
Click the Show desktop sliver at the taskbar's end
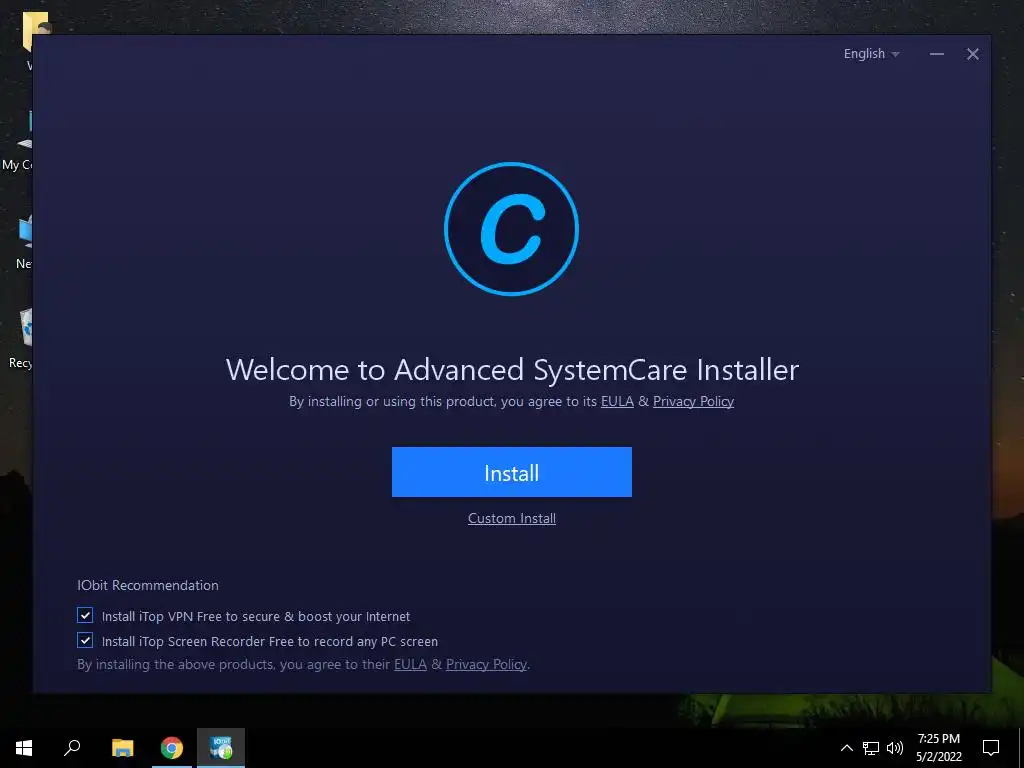[1021, 748]
